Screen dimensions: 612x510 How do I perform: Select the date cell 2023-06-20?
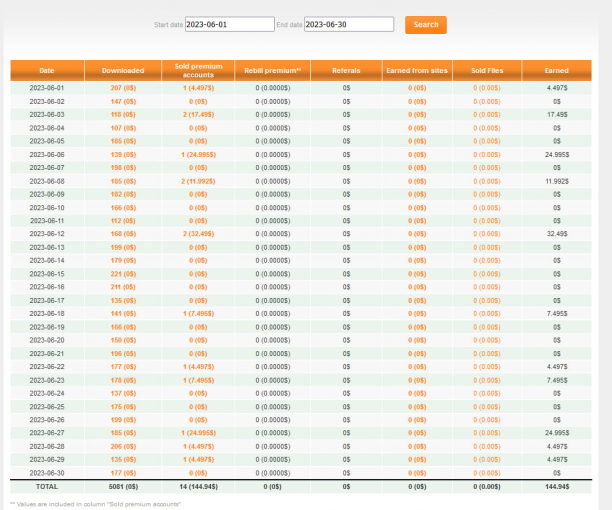pos(47,340)
